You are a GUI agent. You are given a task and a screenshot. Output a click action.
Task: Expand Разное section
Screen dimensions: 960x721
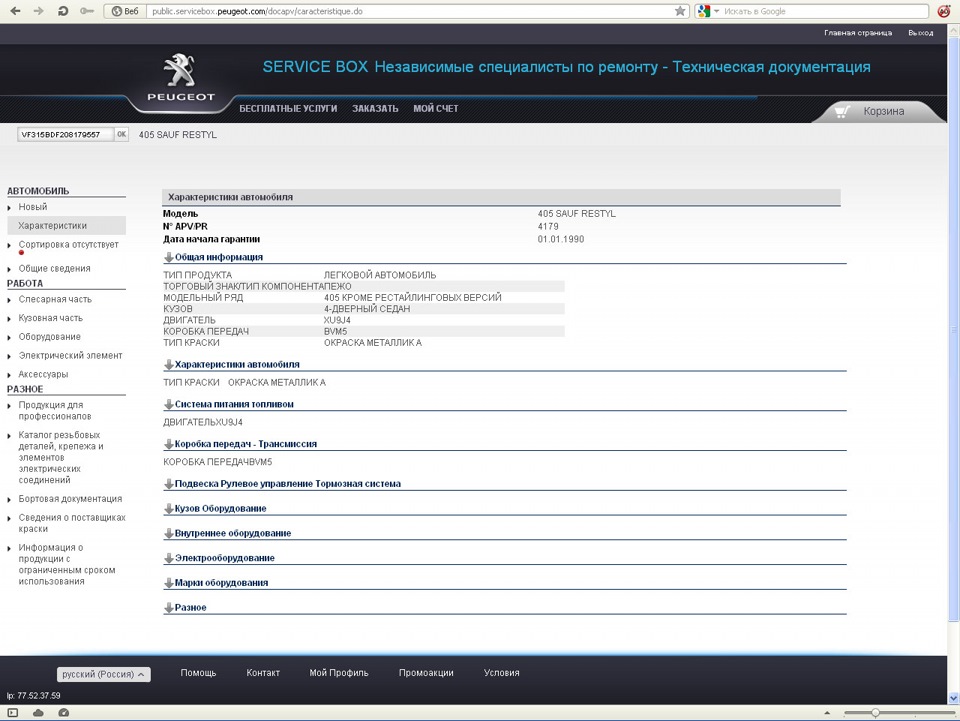185,608
